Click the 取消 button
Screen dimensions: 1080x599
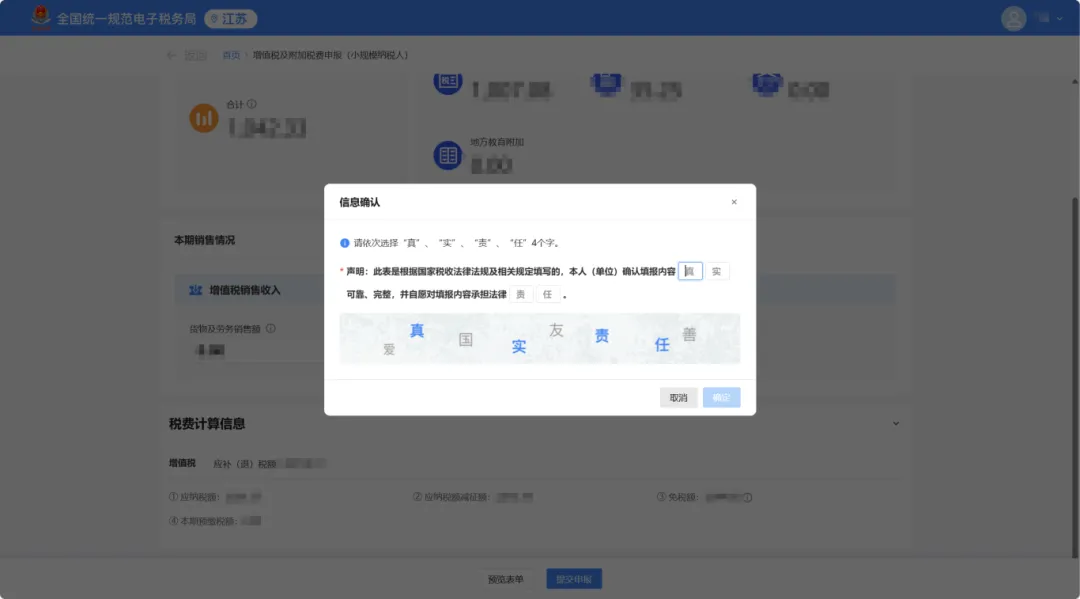tap(678, 398)
